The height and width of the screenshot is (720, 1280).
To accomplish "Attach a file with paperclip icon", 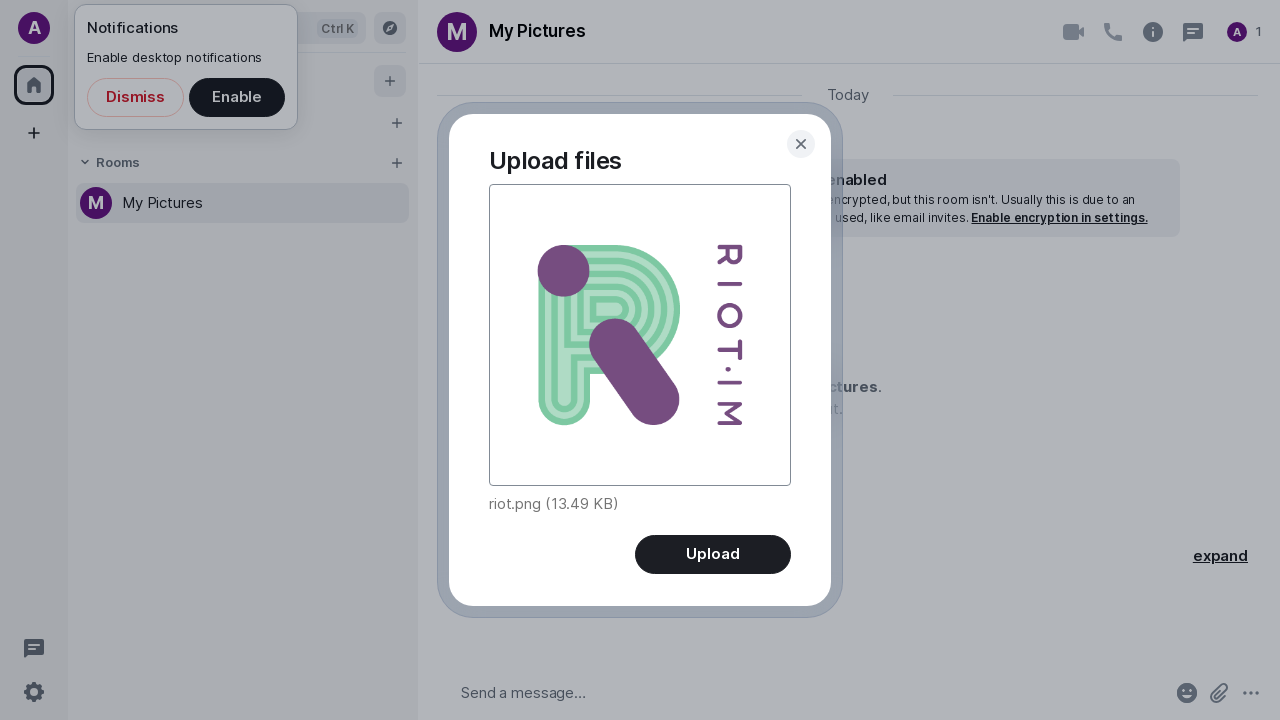I will click(x=1219, y=693).
